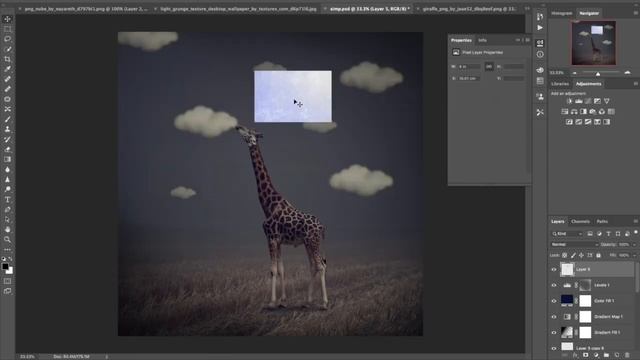Open the Layers panel menu
This screenshot has width=640, height=360.
tap(636, 221)
